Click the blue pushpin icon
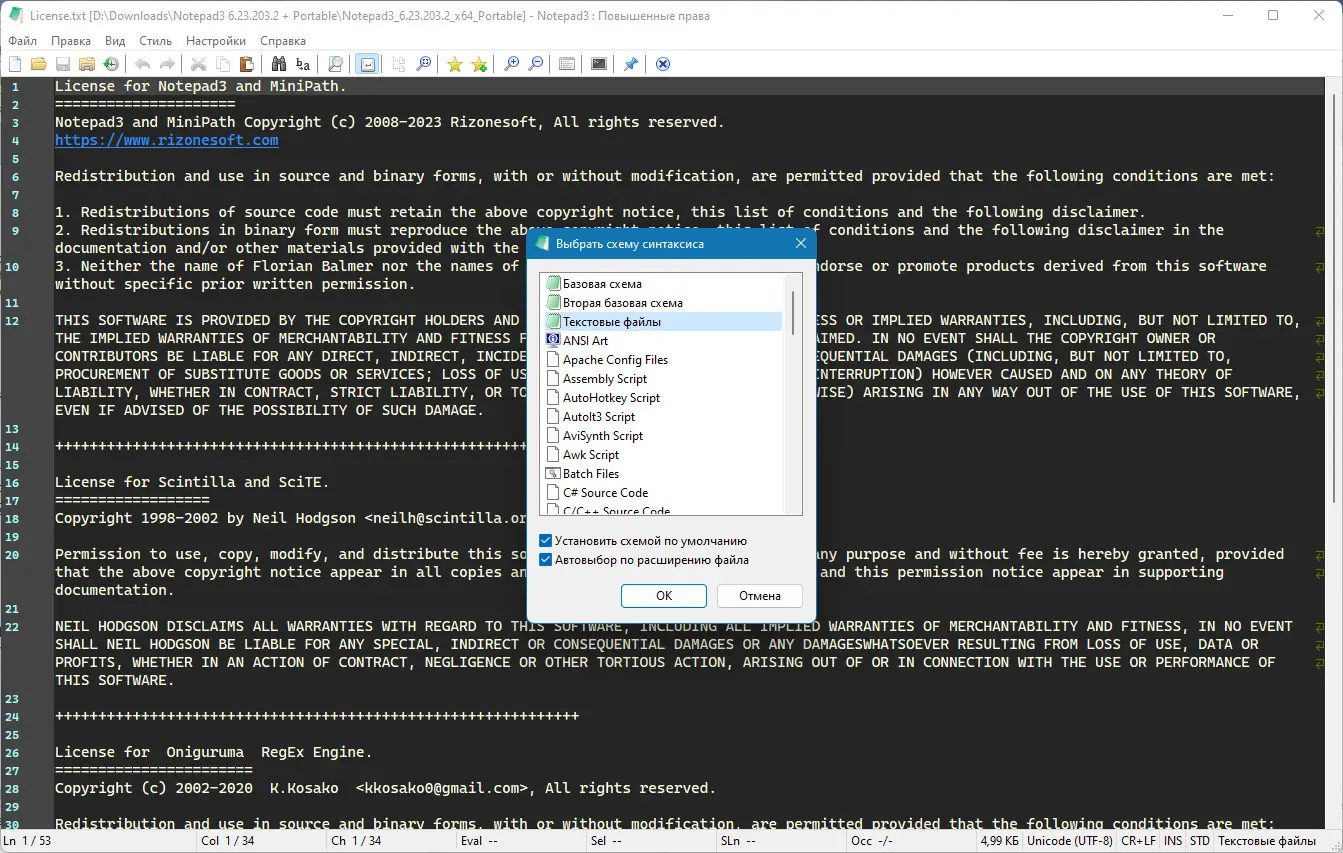 point(631,64)
